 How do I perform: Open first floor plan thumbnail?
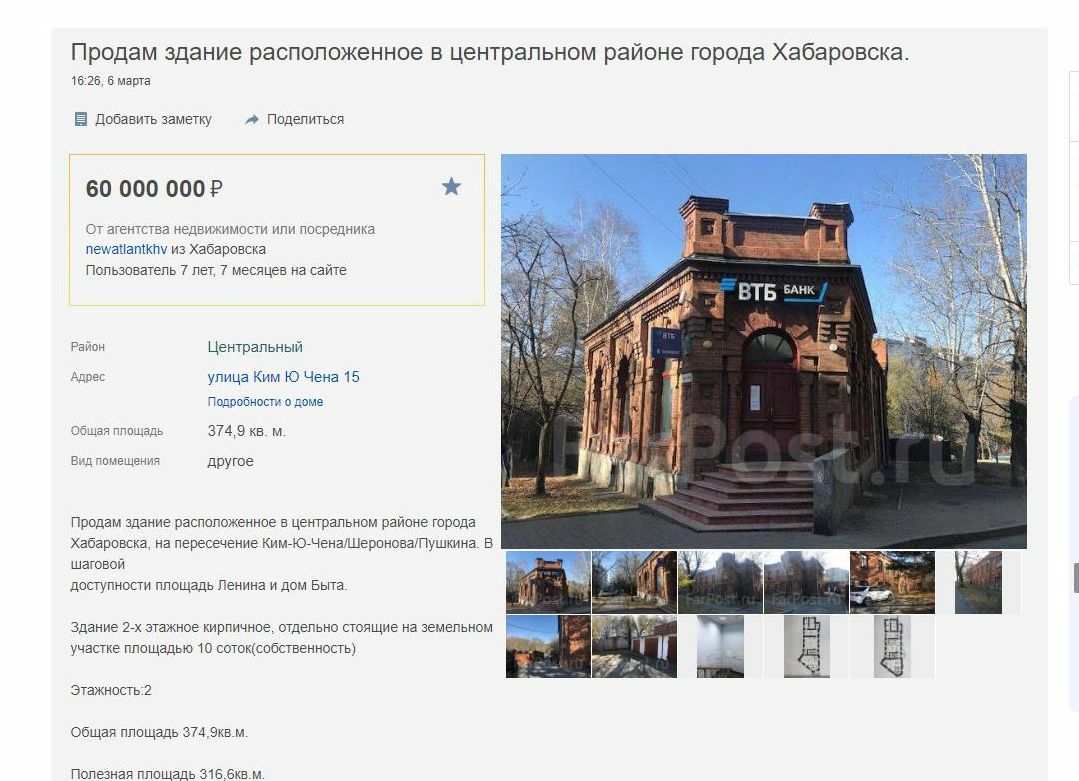pyautogui.click(x=806, y=647)
